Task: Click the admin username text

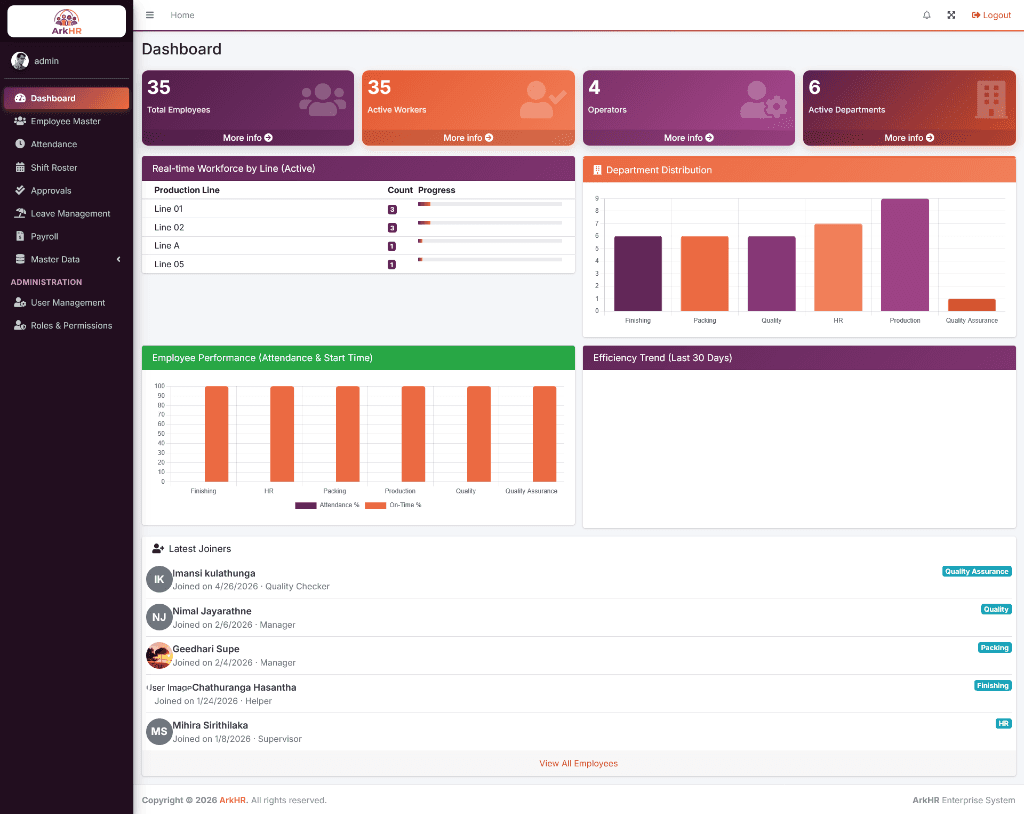Action: pyautogui.click(x=46, y=61)
